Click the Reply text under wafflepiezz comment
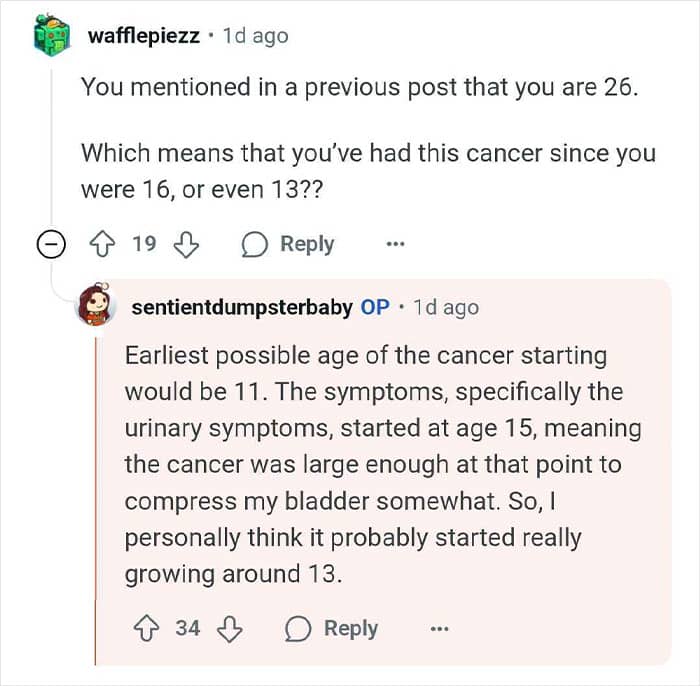Image resolution: width=700 pixels, height=686 pixels. (x=307, y=244)
